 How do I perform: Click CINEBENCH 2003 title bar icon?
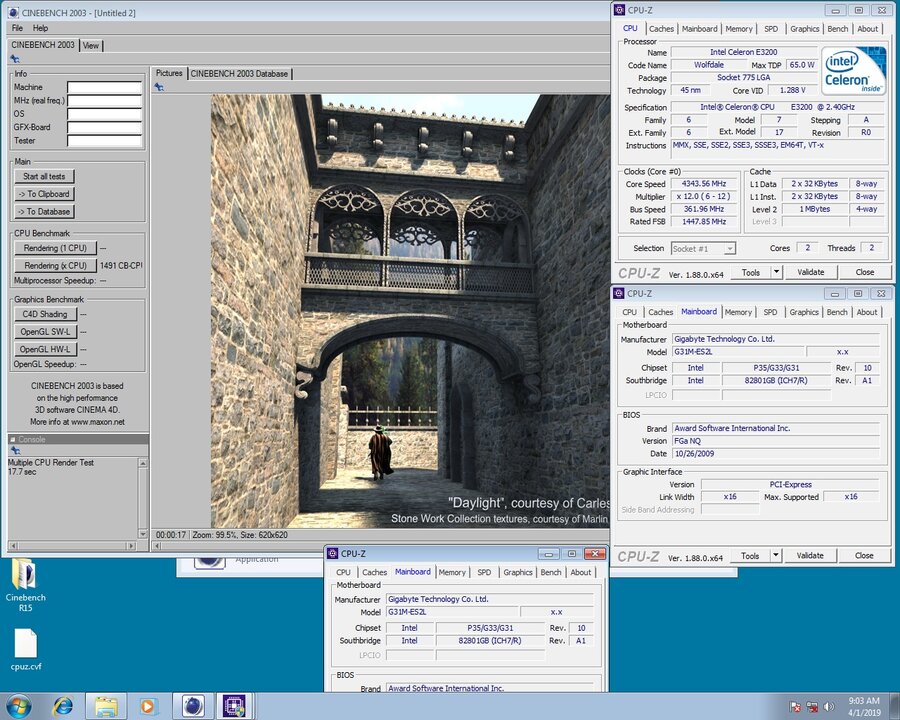pyautogui.click(x=12, y=13)
